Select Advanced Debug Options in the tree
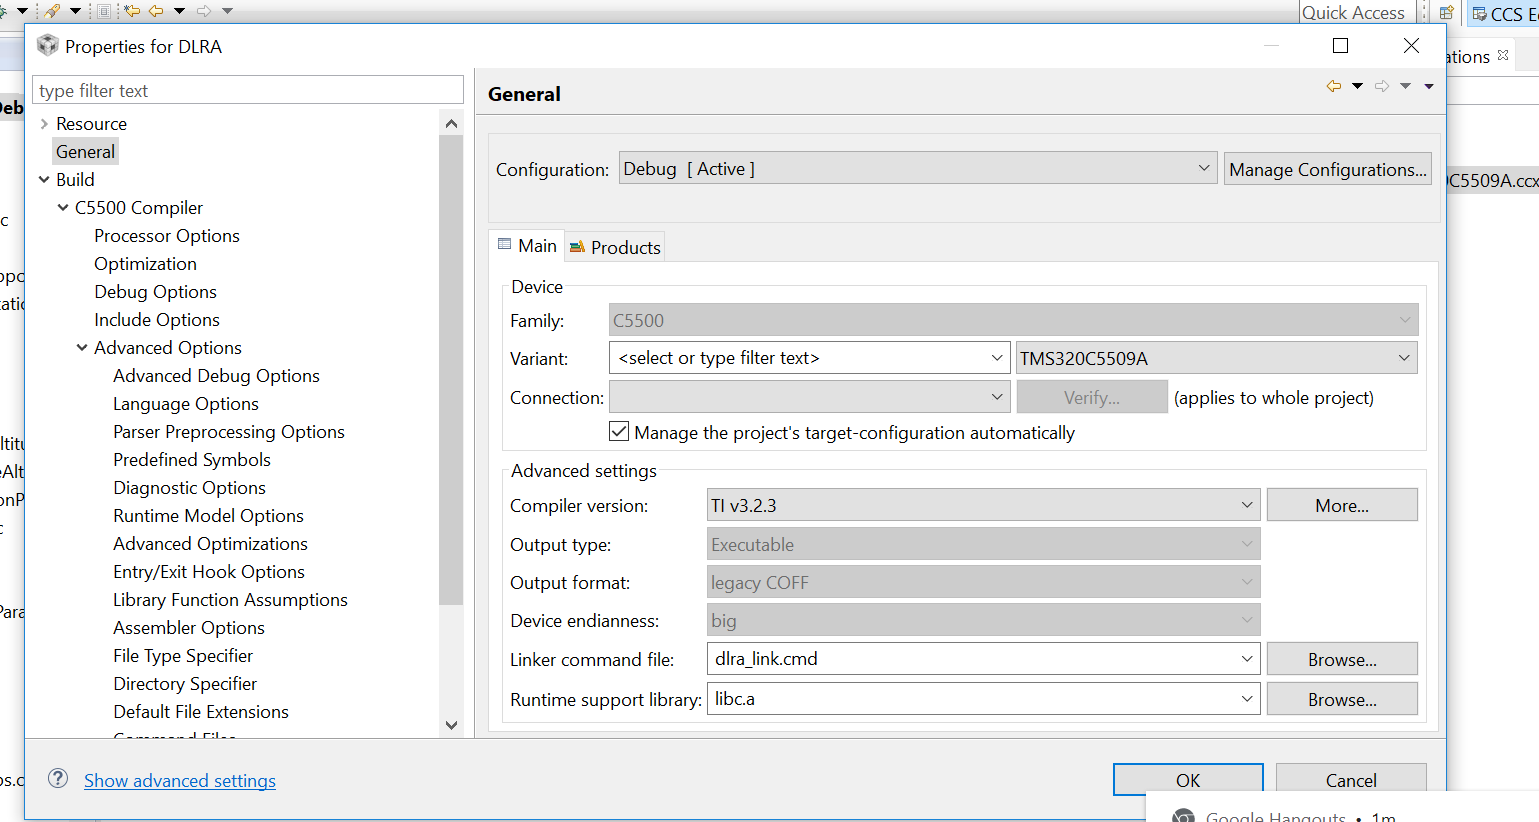This screenshot has height=822, width=1539. [x=216, y=376]
